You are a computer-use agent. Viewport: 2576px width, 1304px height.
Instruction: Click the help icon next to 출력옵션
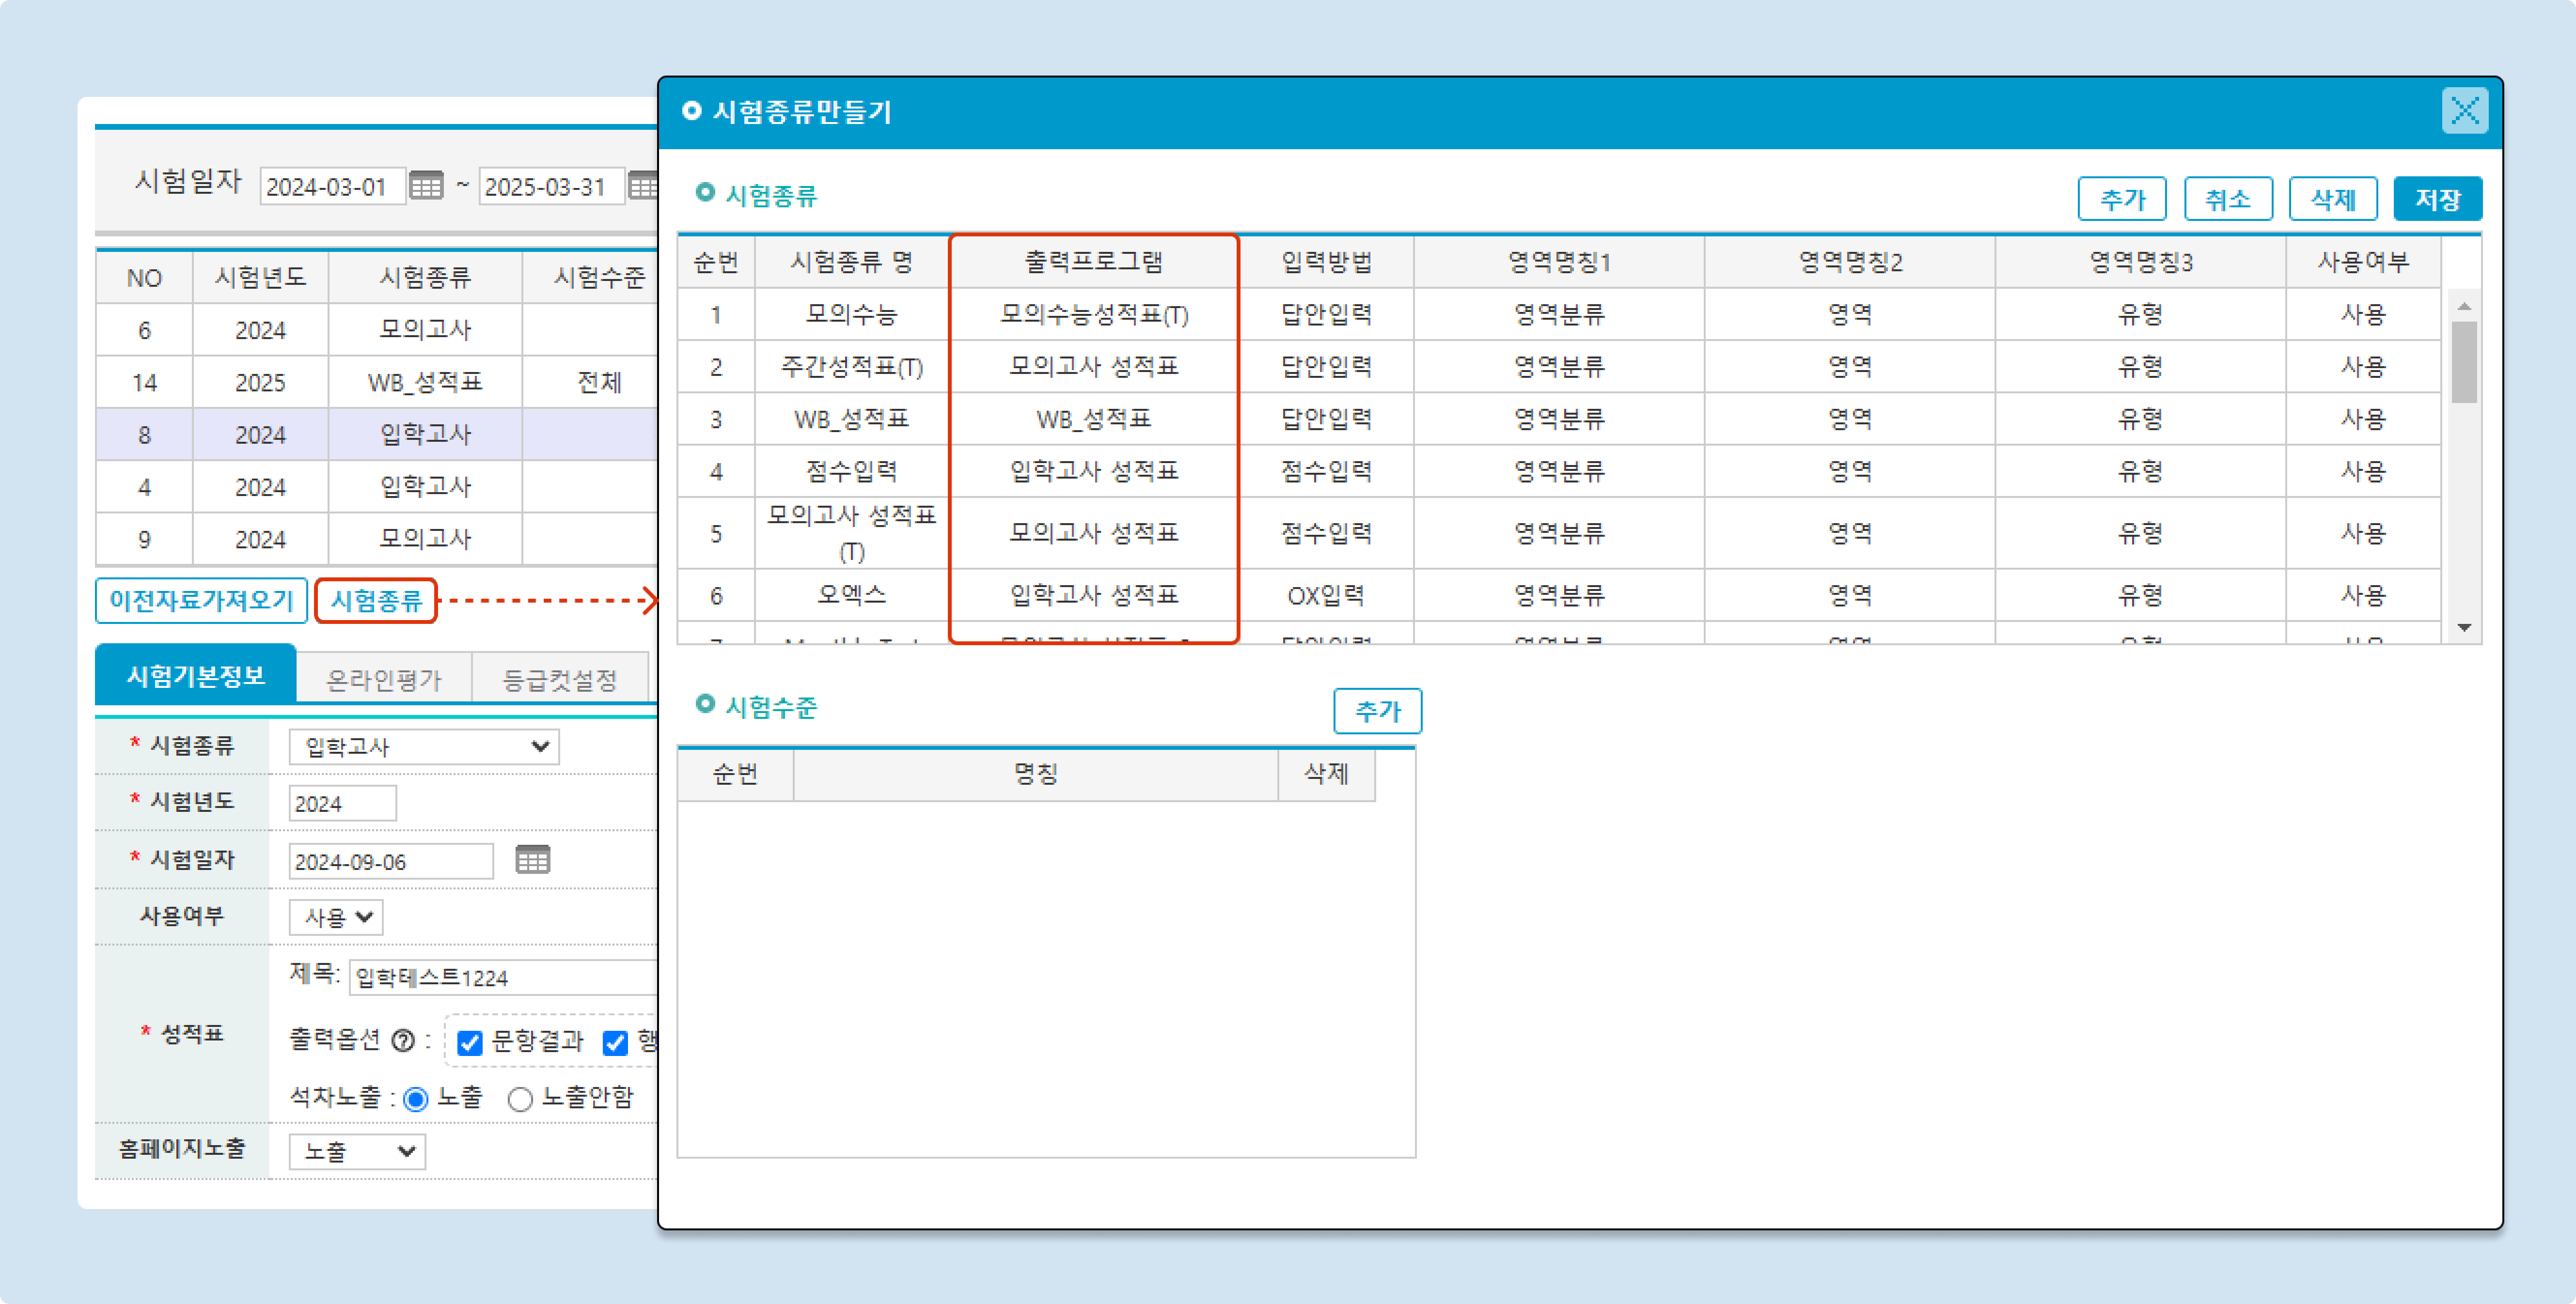(x=403, y=1041)
